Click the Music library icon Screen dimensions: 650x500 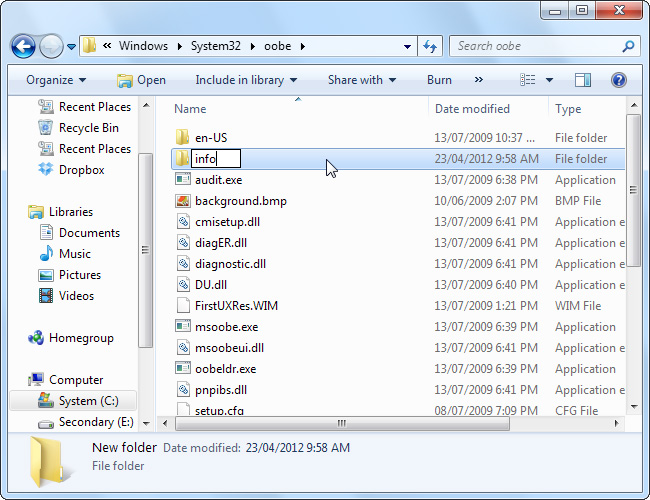pyautogui.click(x=46, y=253)
